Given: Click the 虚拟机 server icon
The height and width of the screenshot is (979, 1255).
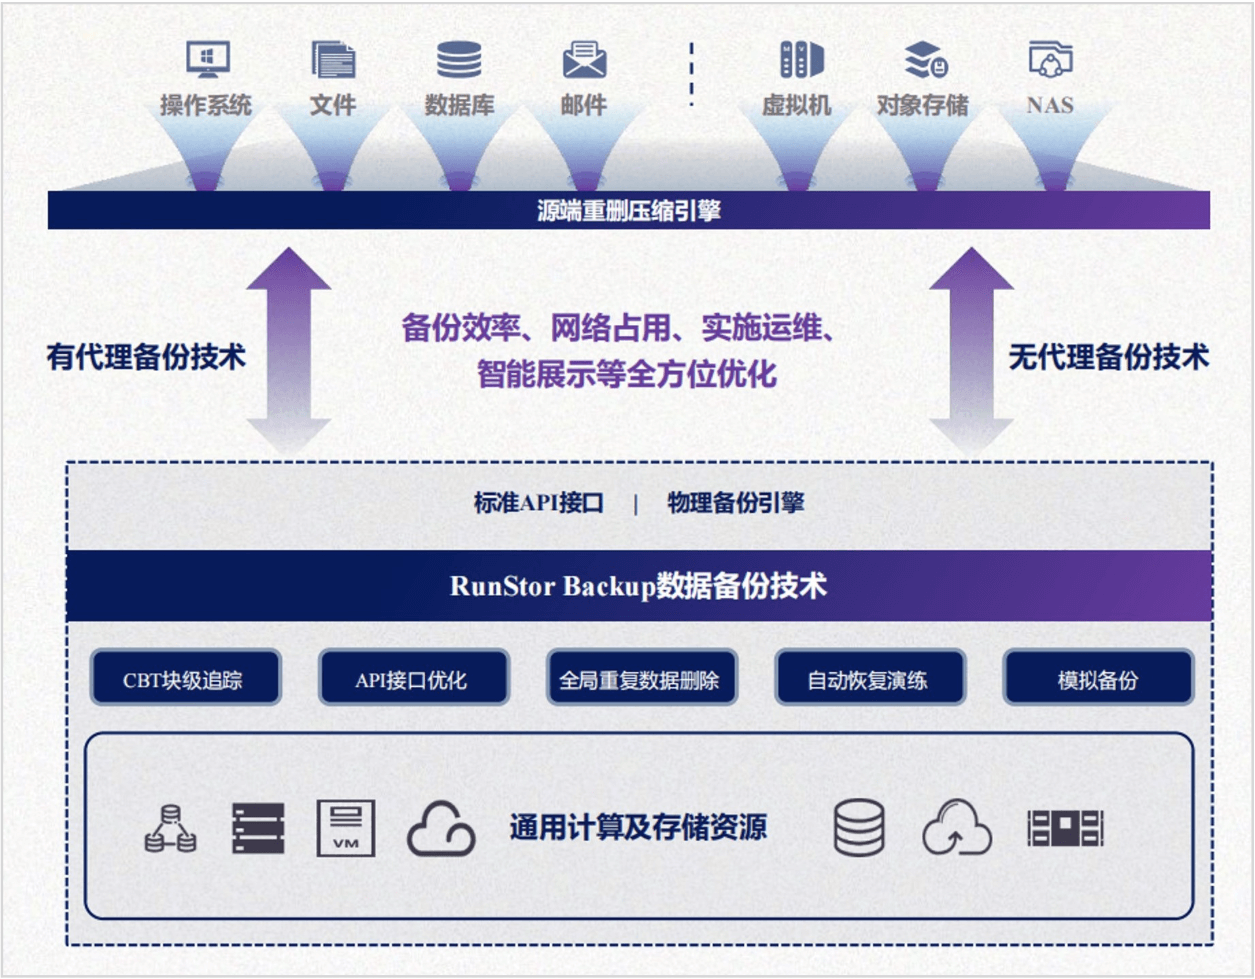Looking at the screenshot, I should (x=800, y=60).
